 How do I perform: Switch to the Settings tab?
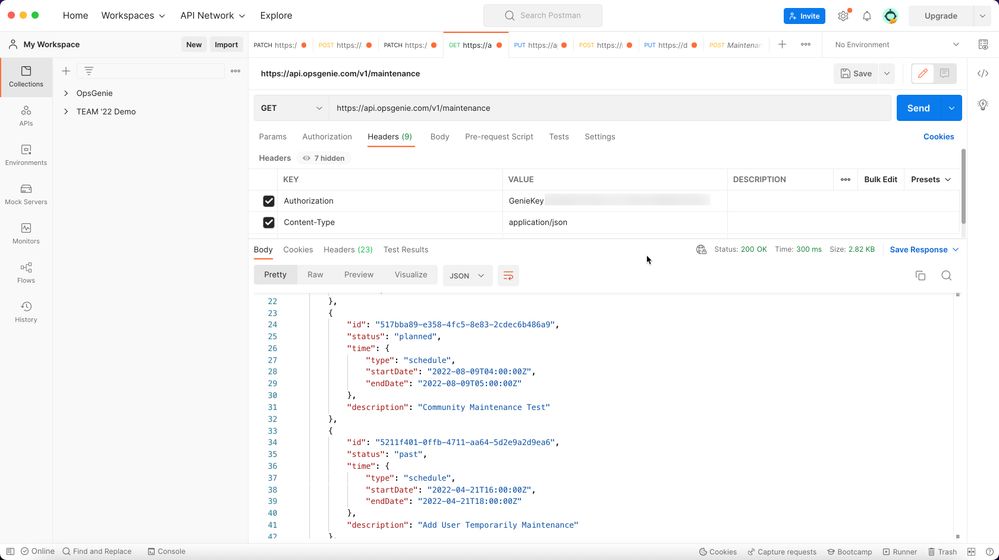click(x=600, y=137)
